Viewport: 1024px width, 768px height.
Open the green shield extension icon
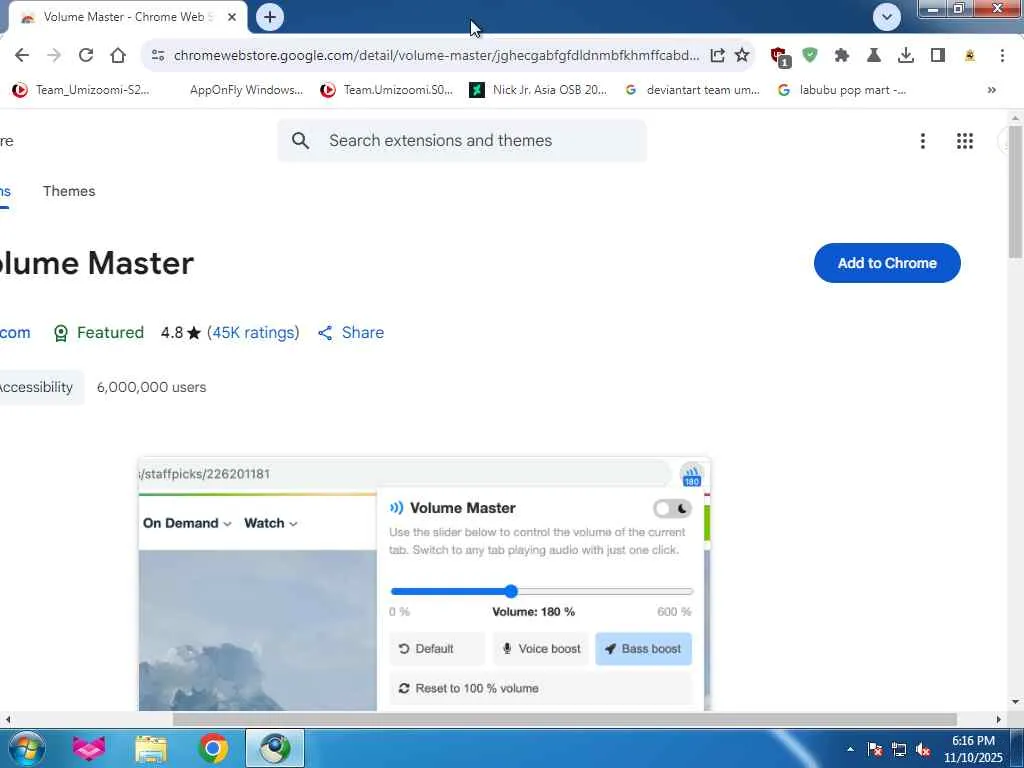point(810,56)
